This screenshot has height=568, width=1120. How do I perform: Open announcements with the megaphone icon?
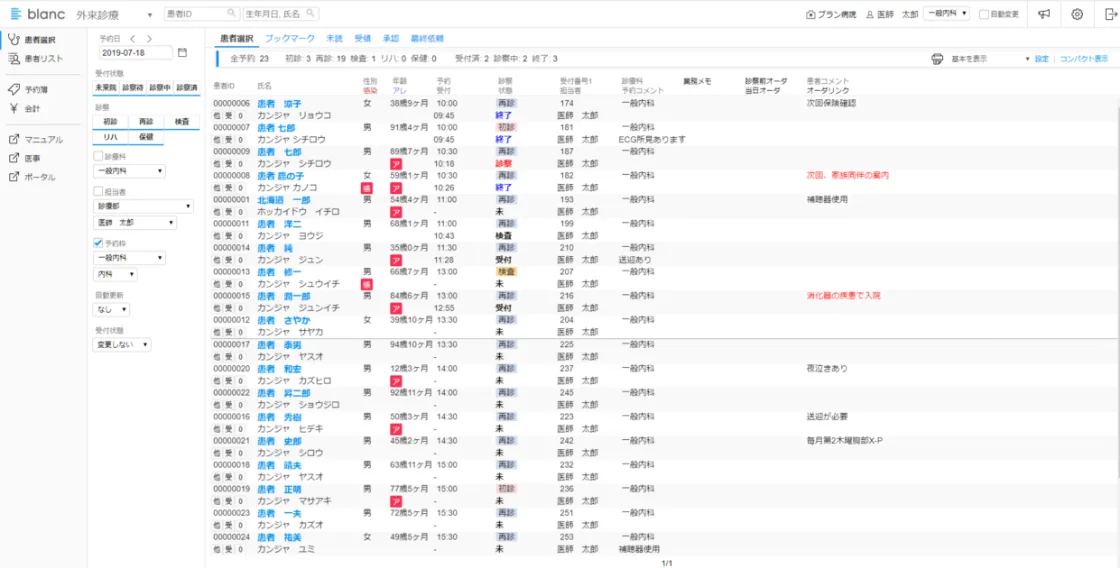(1044, 14)
